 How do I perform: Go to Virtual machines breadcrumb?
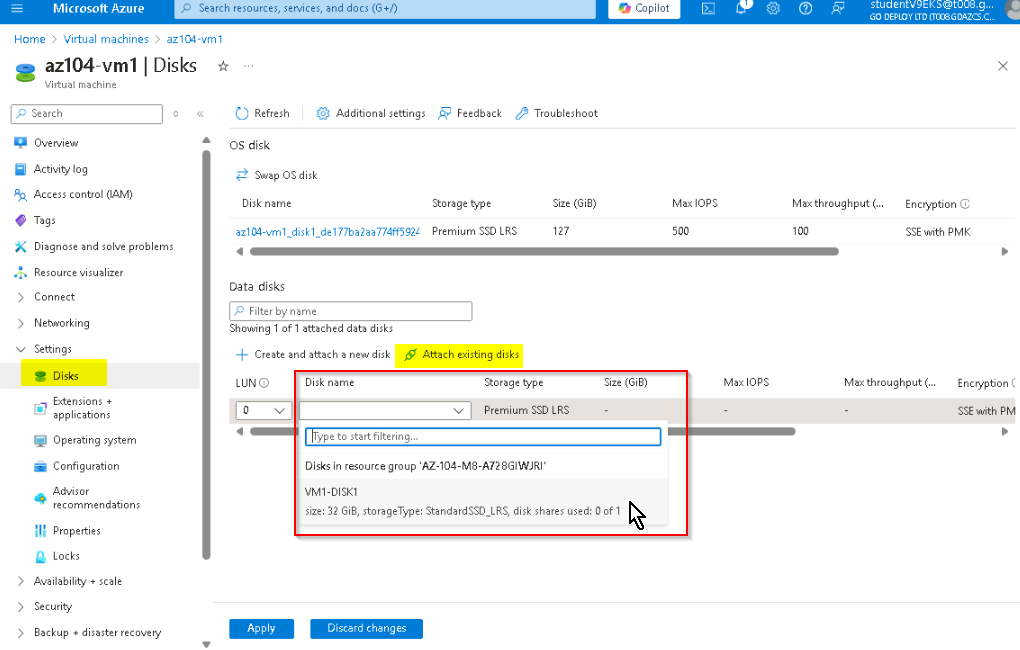point(106,39)
